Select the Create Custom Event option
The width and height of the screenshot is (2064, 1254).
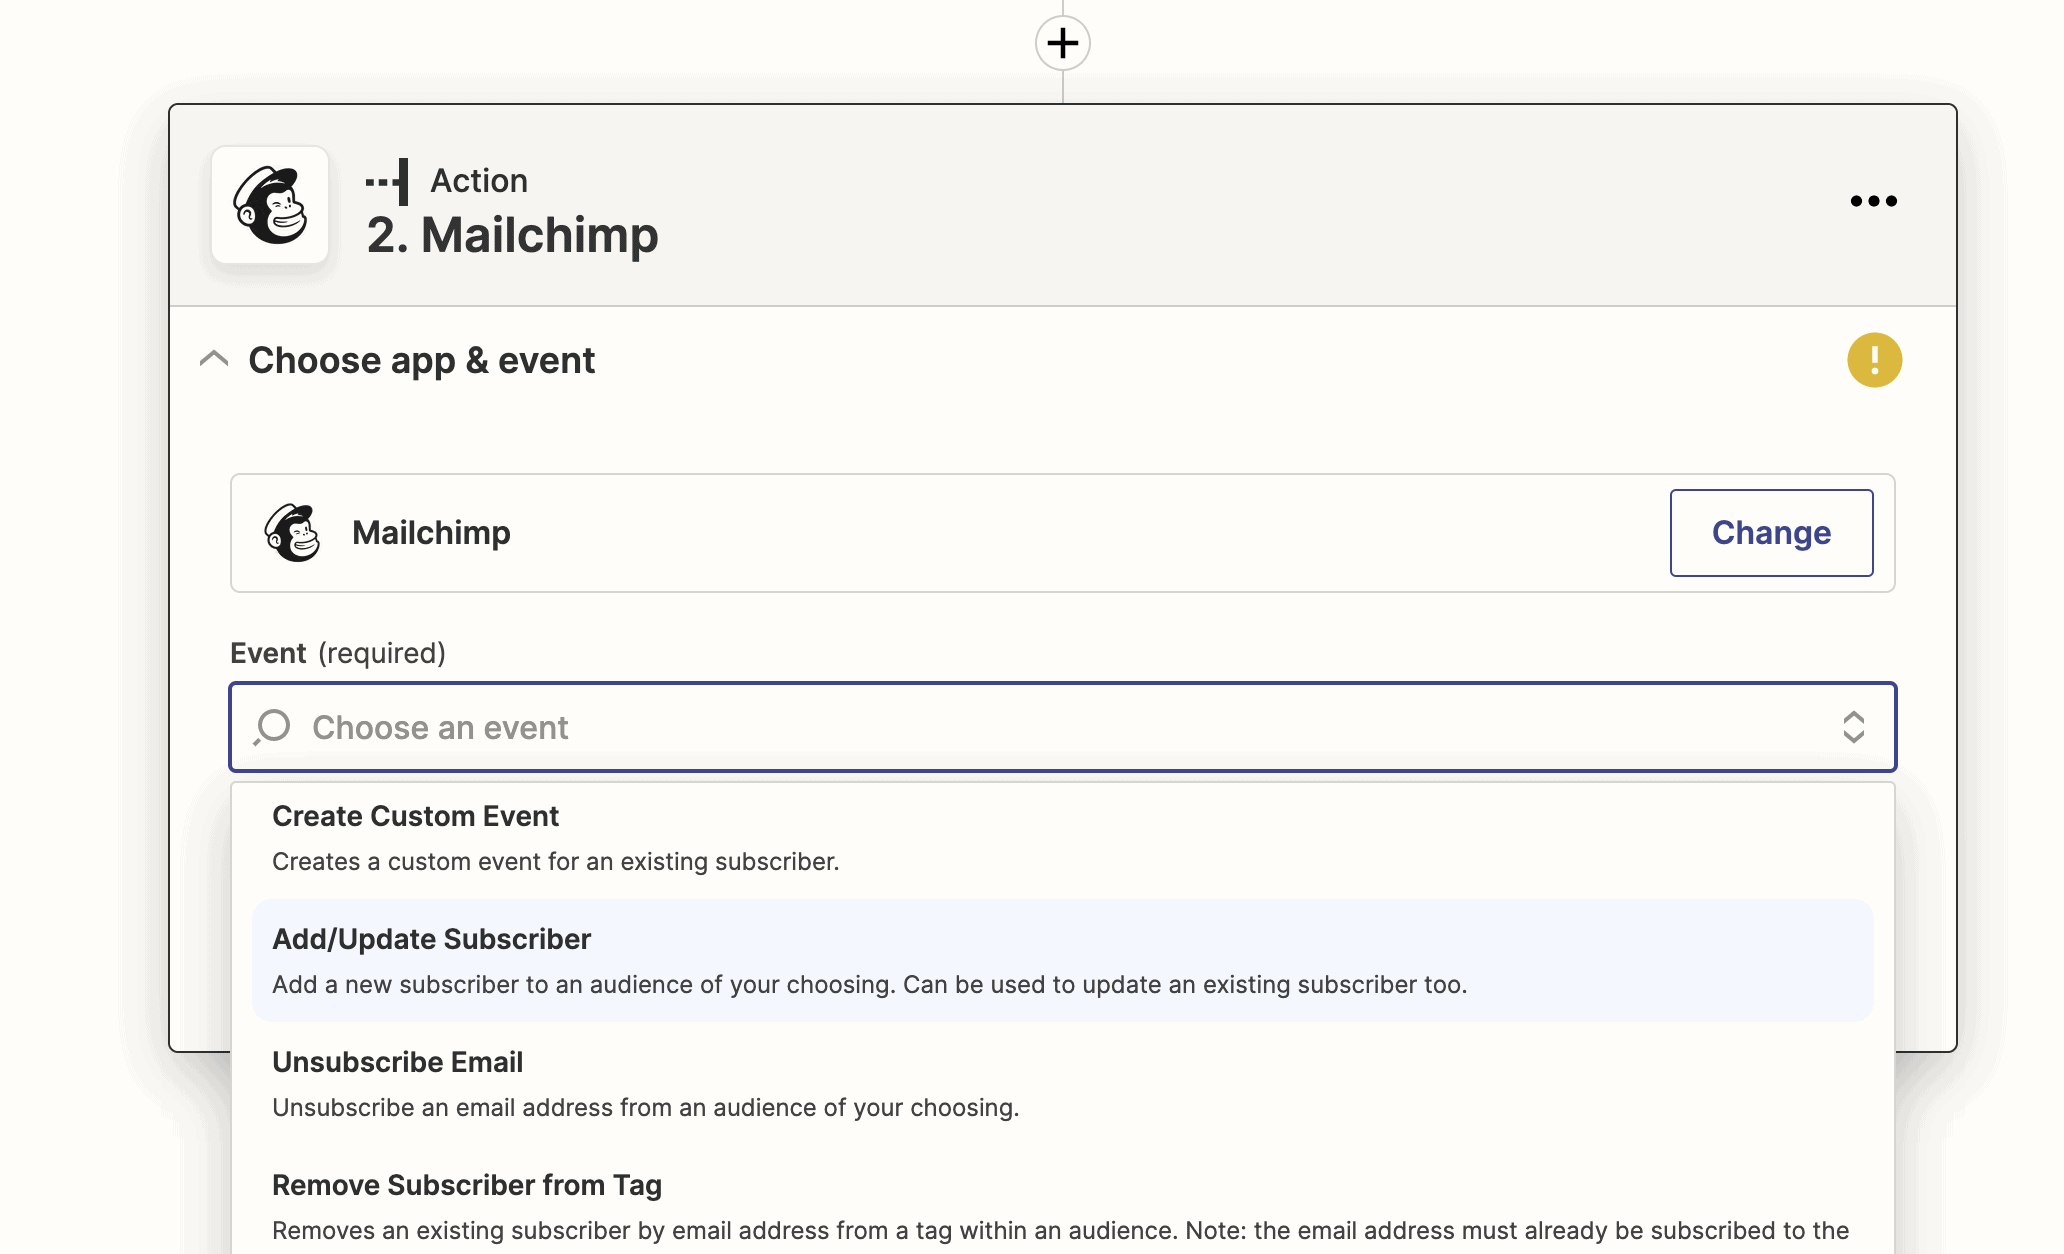[1062, 838]
